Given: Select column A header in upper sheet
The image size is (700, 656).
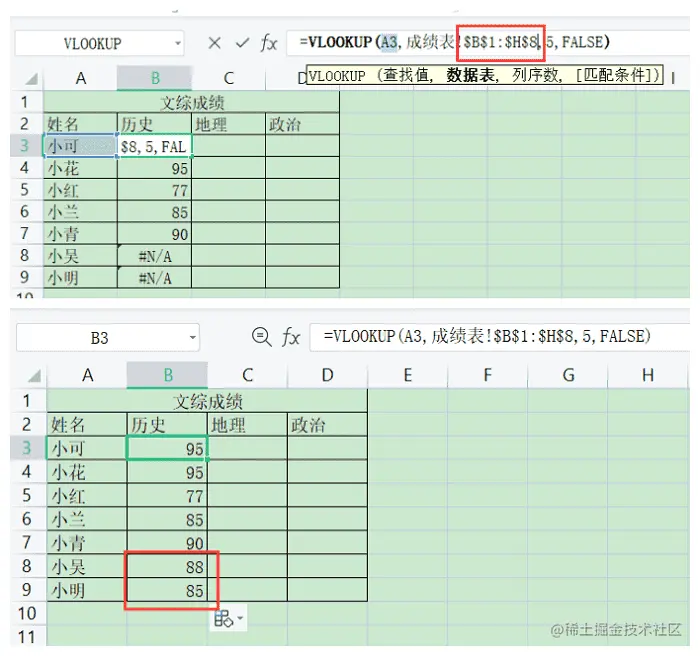Looking at the screenshot, I should pyautogui.click(x=80, y=78).
